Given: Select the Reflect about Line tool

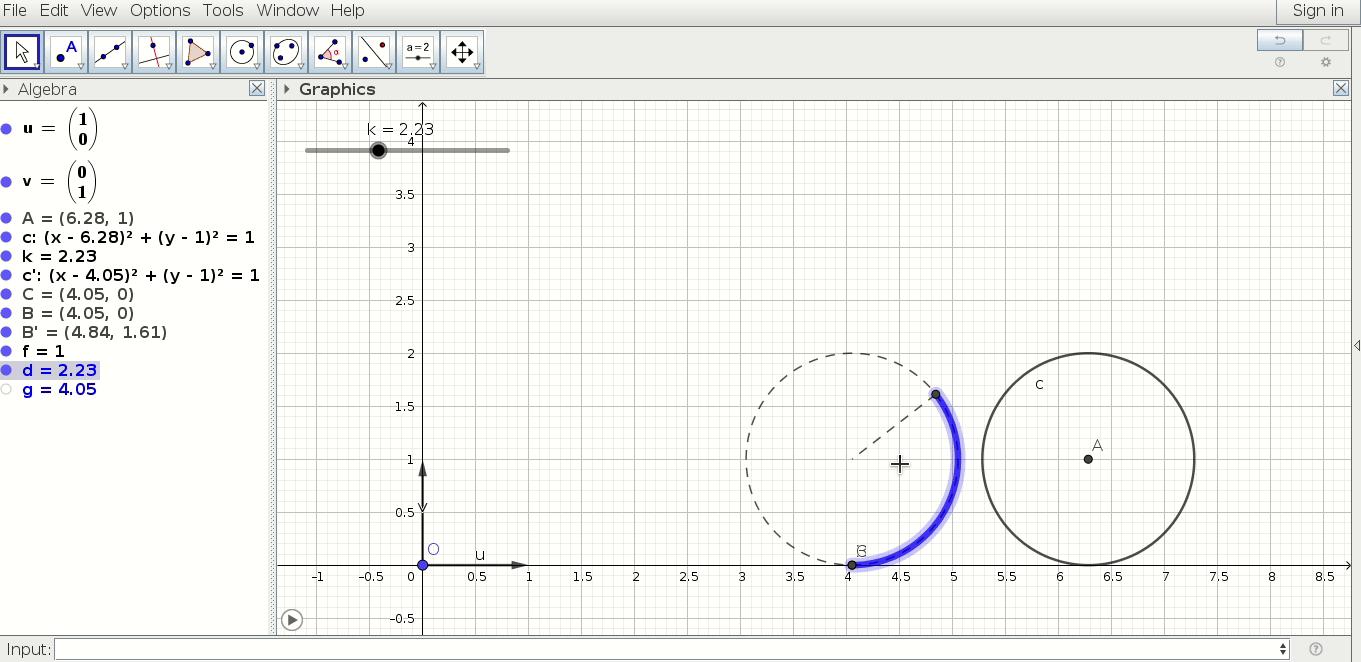Looking at the screenshot, I should [374, 50].
